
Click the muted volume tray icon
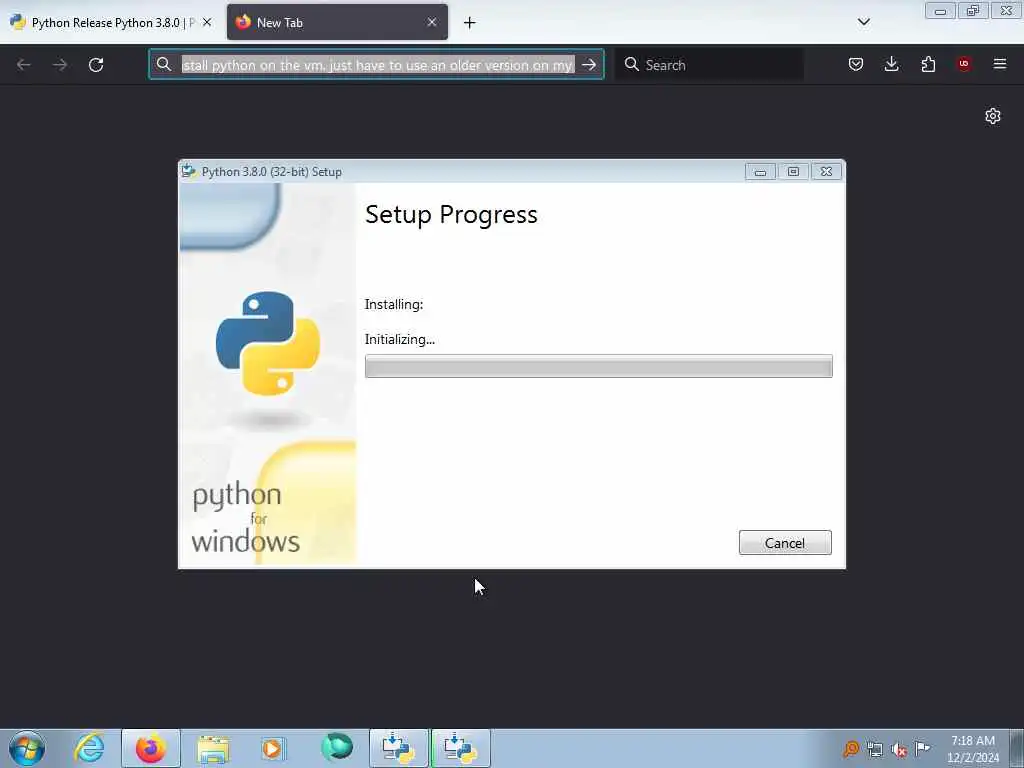(x=899, y=748)
